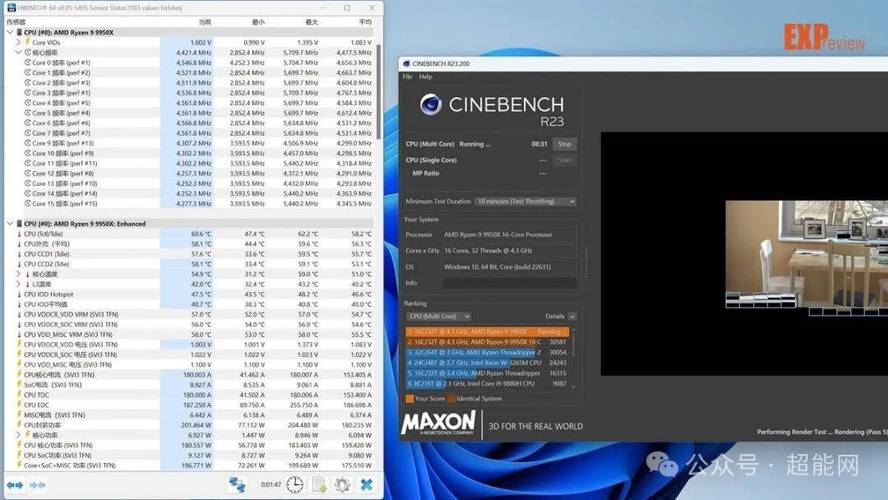
Task: Click the 最小 column header
Action: click(x=258, y=22)
